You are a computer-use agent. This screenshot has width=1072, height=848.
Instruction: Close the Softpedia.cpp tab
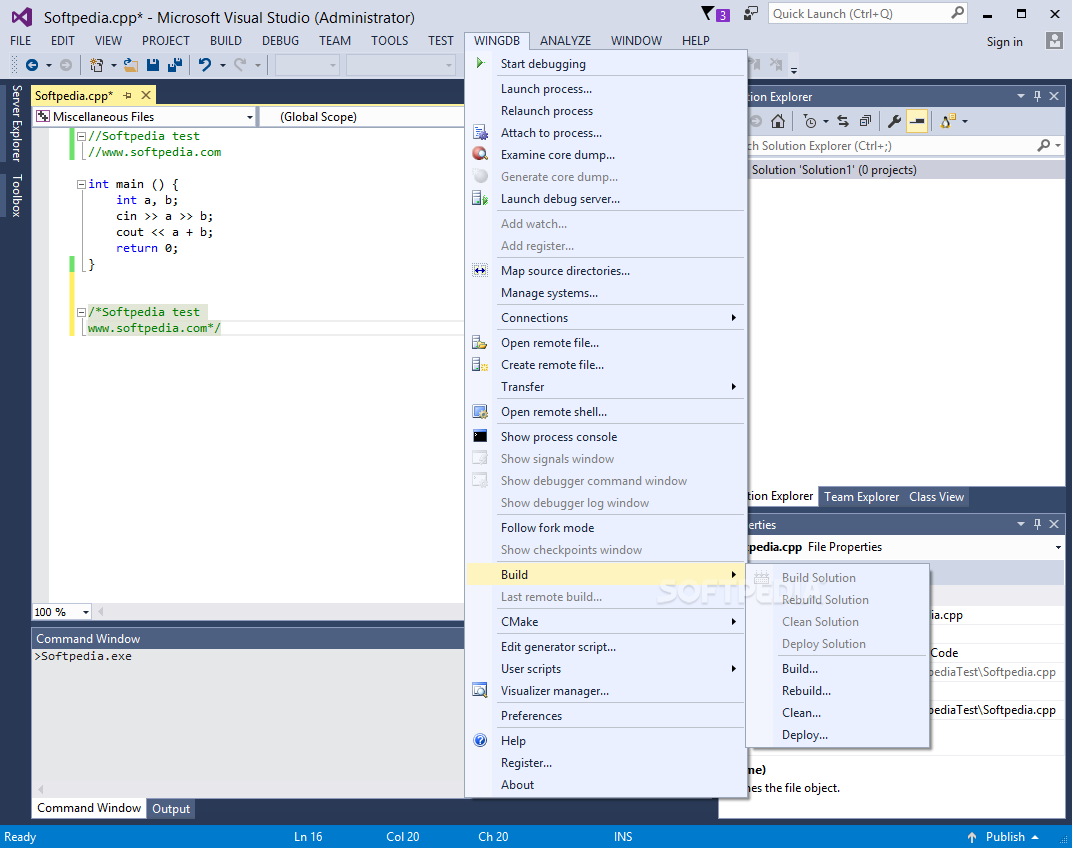[146, 95]
